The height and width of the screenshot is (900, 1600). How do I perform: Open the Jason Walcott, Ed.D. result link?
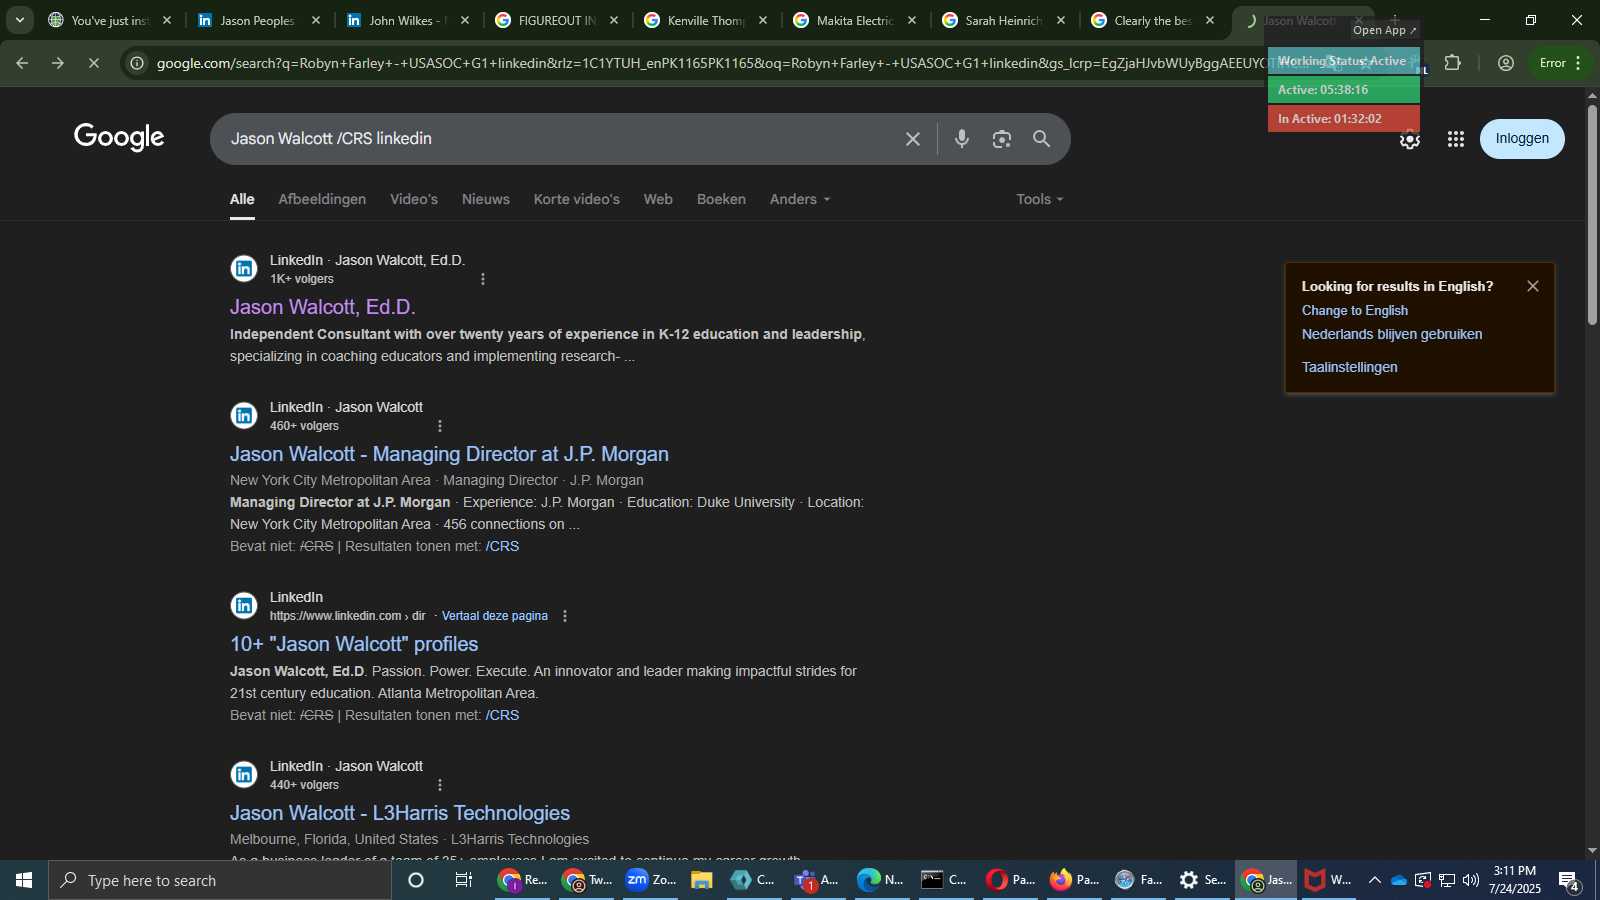[x=323, y=307]
